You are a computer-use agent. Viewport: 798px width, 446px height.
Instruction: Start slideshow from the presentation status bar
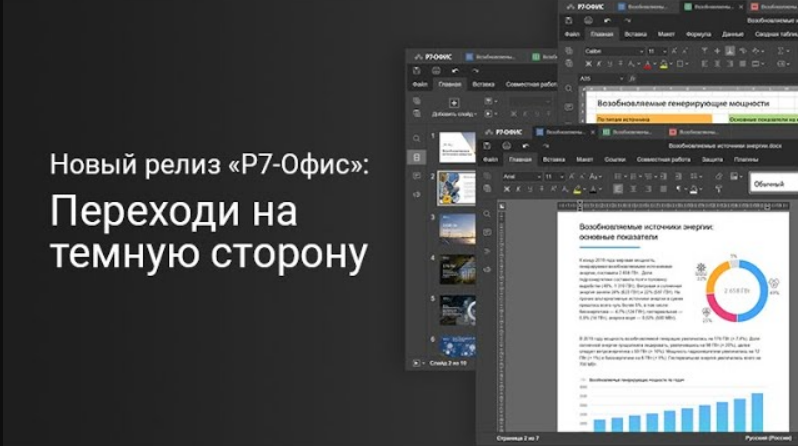click(416, 363)
